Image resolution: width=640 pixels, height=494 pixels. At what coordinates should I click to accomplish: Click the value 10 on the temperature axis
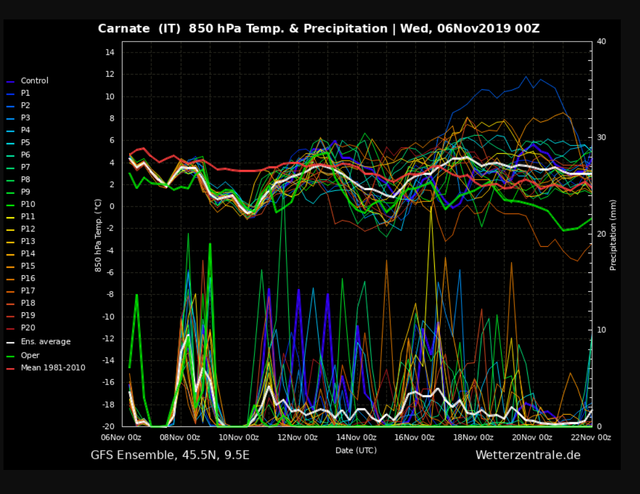pyautogui.click(x=110, y=97)
